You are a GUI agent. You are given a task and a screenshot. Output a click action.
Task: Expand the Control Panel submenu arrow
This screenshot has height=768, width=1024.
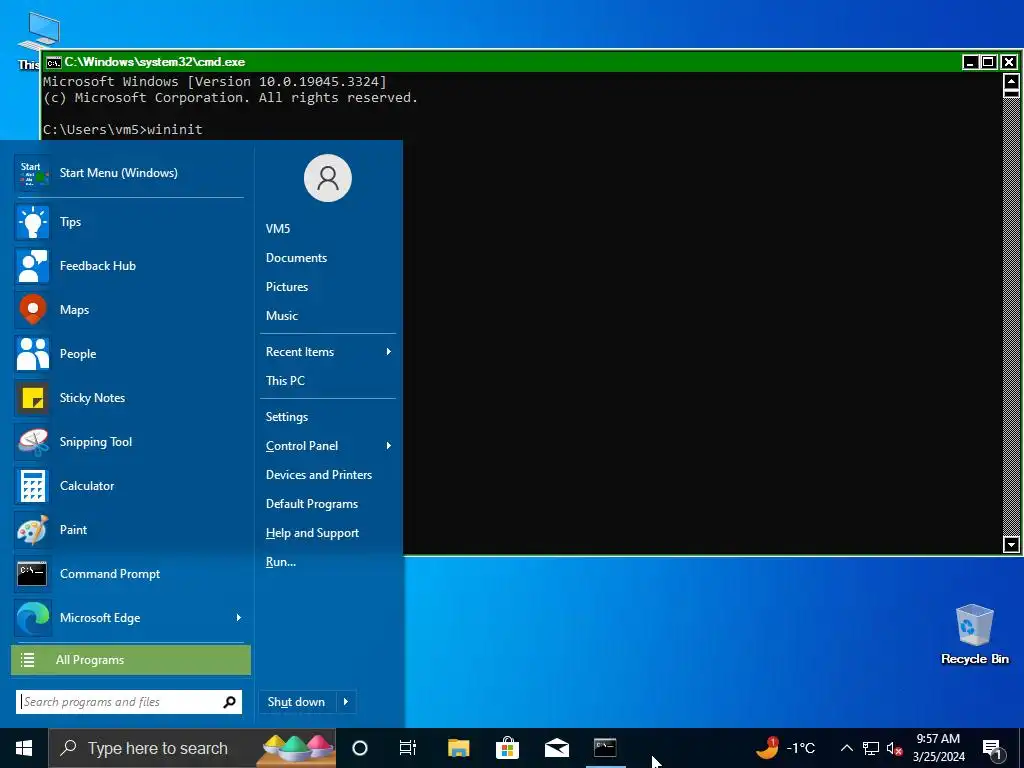point(389,446)
